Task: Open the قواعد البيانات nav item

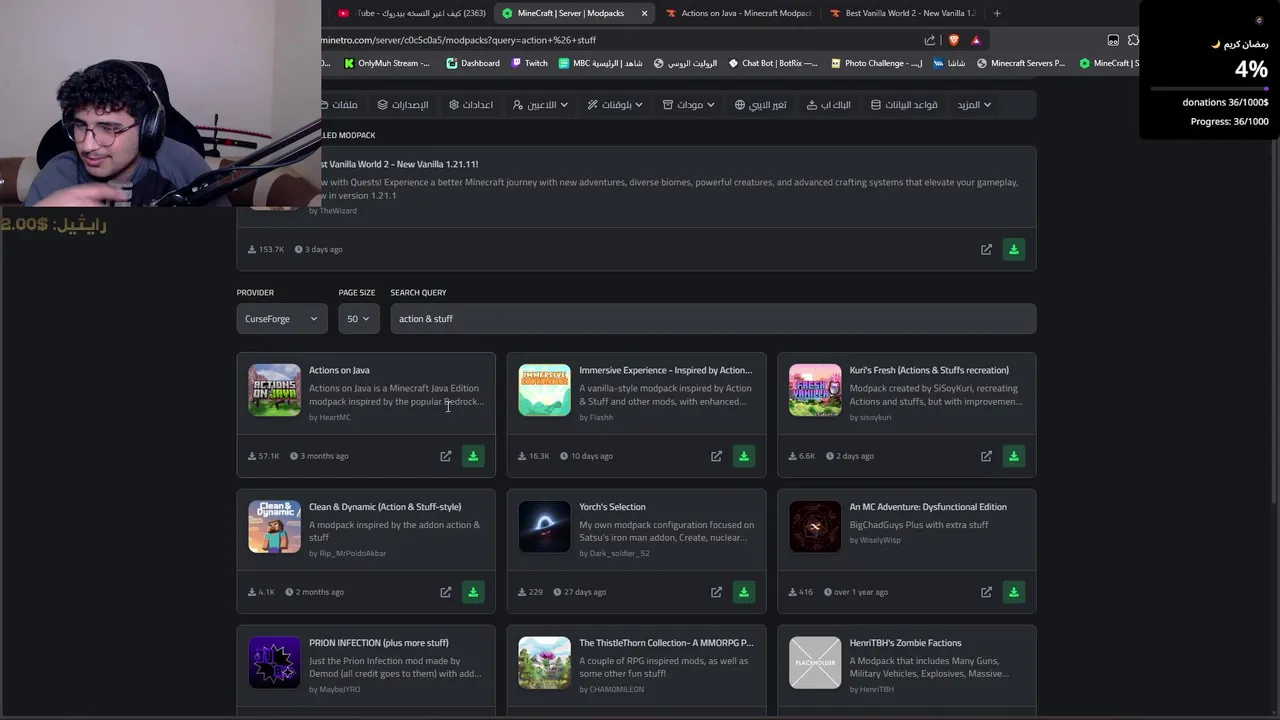Action: (904, 105)
